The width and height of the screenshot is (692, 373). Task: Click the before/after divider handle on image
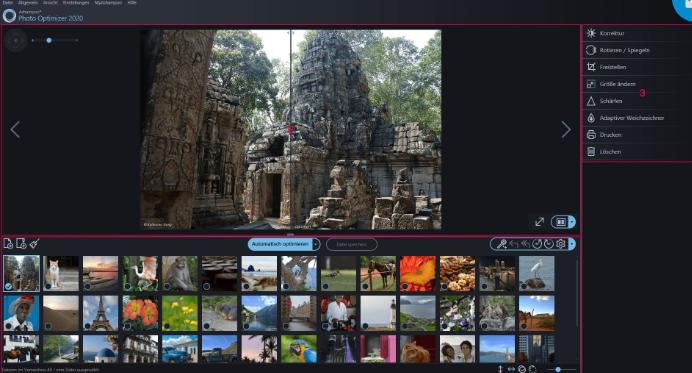point(290,129)
